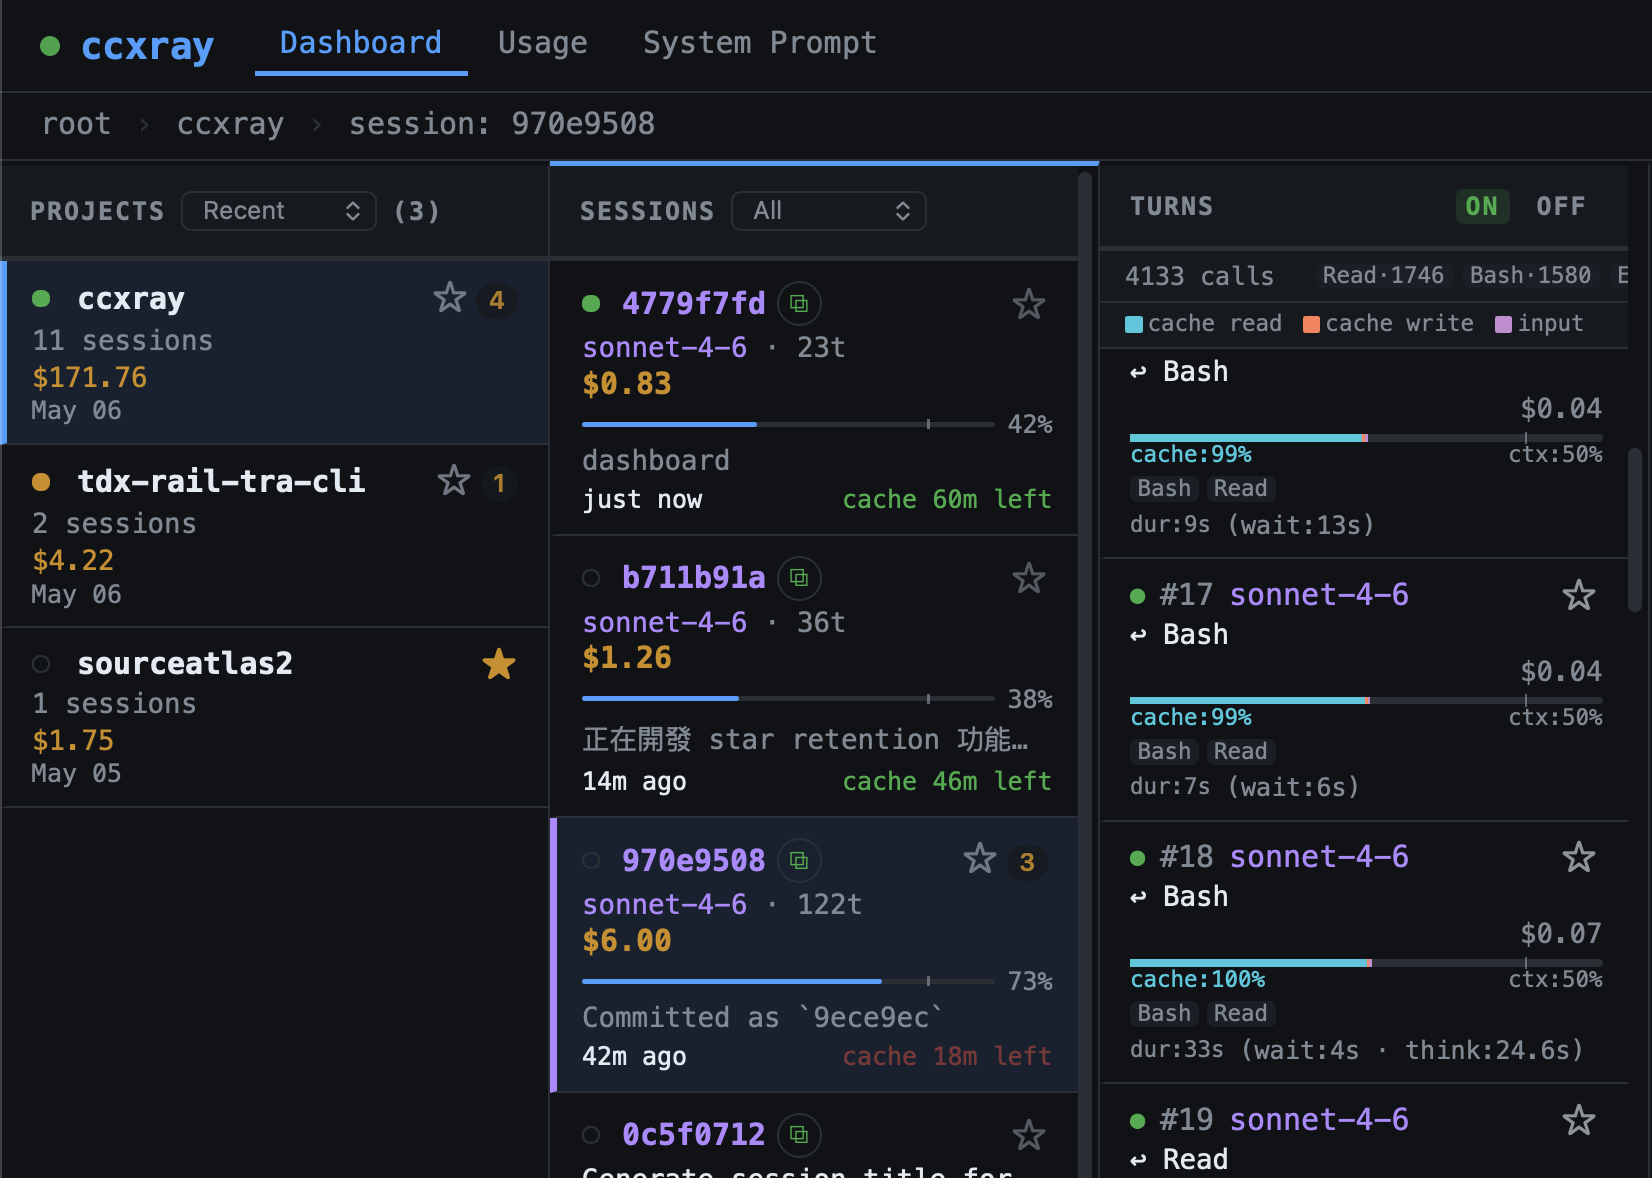Select the tdx-rail-tra-cli project row

point(276,536)
